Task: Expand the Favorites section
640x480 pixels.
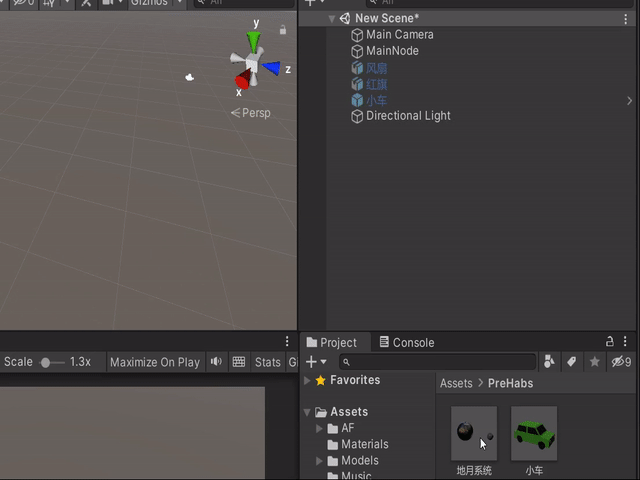Action: click(x=307, y=381)
